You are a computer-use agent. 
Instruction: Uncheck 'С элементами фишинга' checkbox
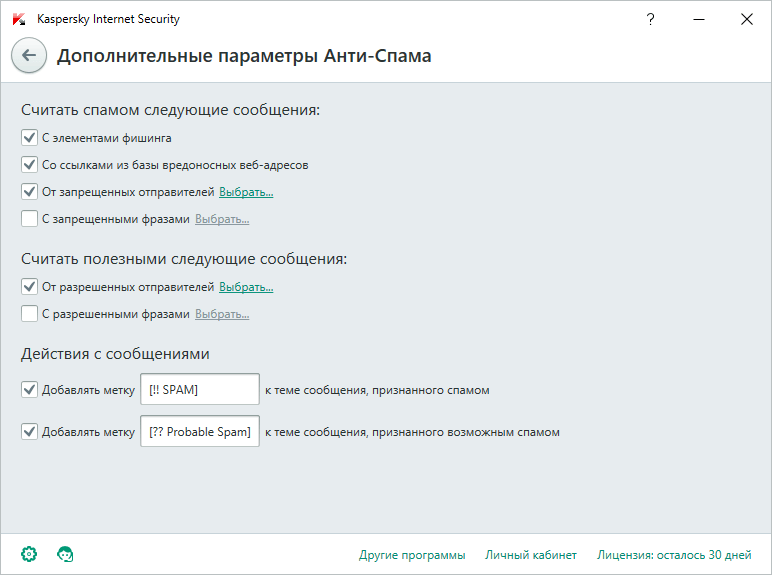(30, 138)
